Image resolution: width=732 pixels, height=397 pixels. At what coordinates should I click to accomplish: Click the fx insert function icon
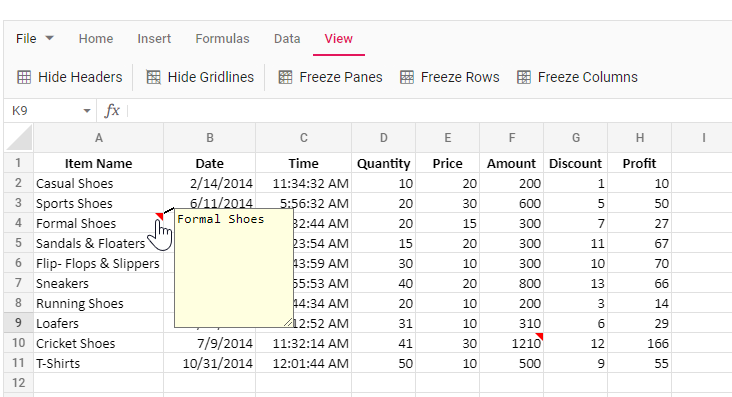pyautogui.click(x=112, y=111)
